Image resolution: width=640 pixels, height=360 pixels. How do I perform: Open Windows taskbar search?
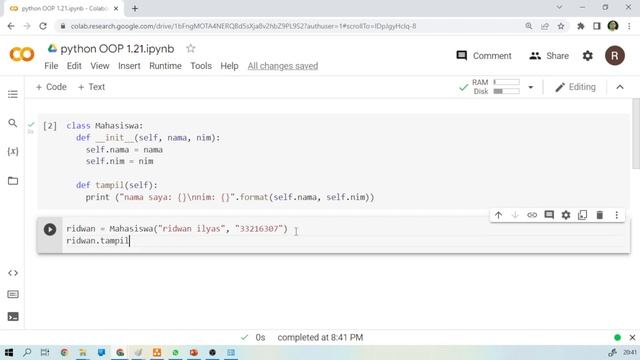(x=27, y=352)
